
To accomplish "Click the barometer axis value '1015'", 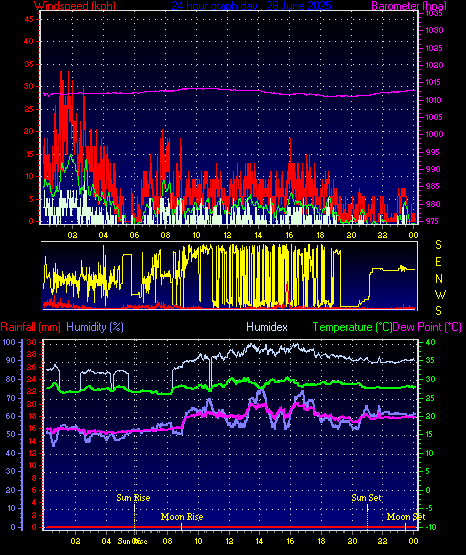I will pos(434,82).
